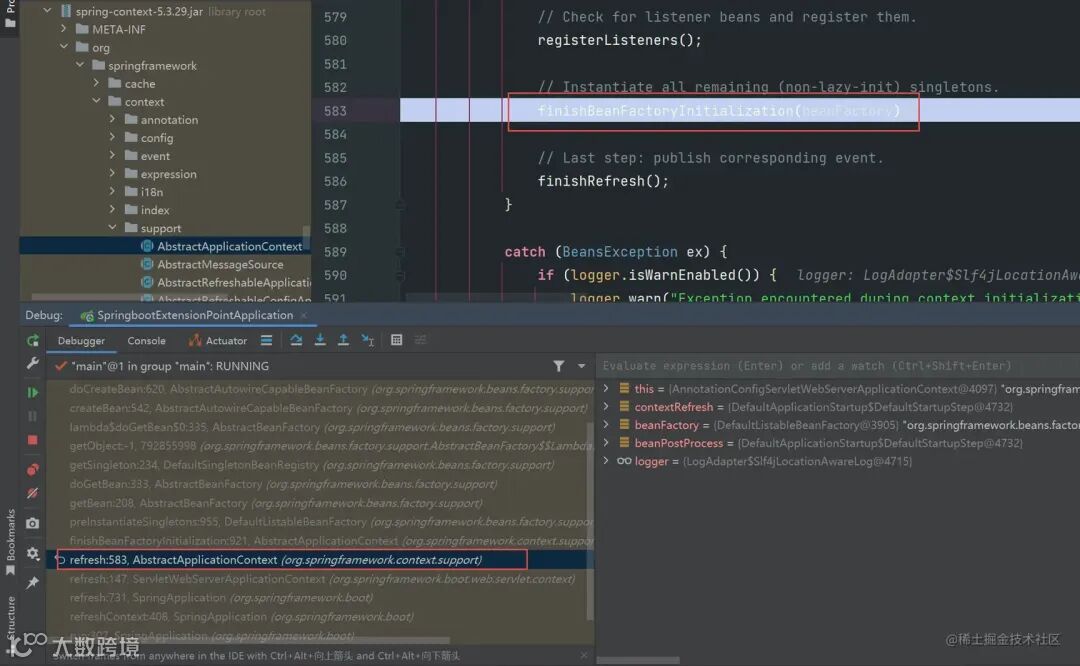This screenshot has height=666, width=1080.
Task: Click the frames list vertical scrollbar
Action: [x=590, y=520]
